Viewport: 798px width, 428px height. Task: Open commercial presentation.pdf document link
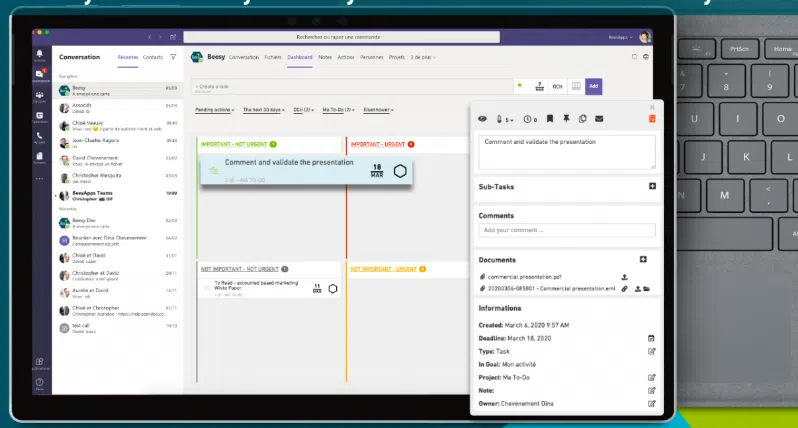point(524,277)
